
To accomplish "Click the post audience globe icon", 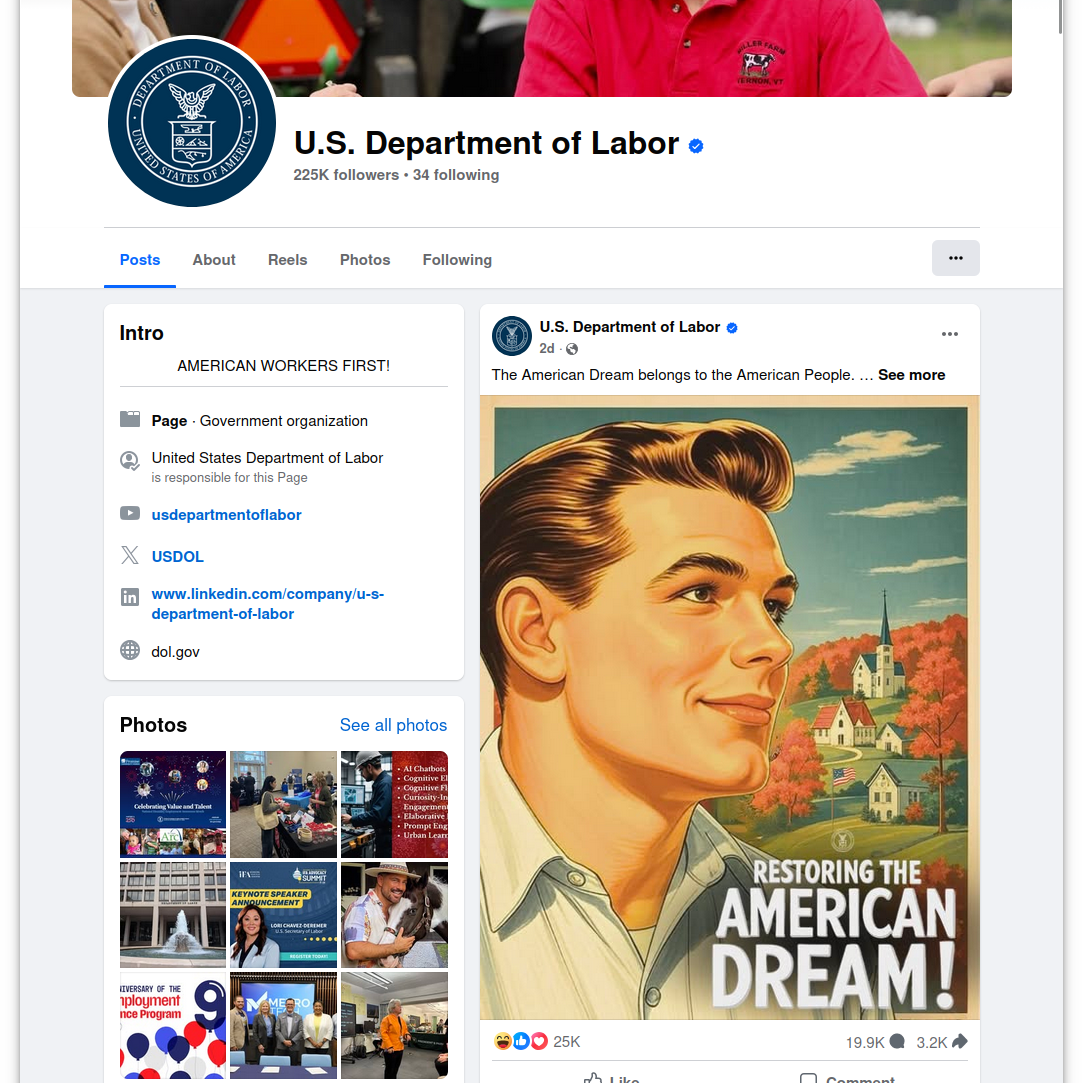I will [x=571, y=349].
